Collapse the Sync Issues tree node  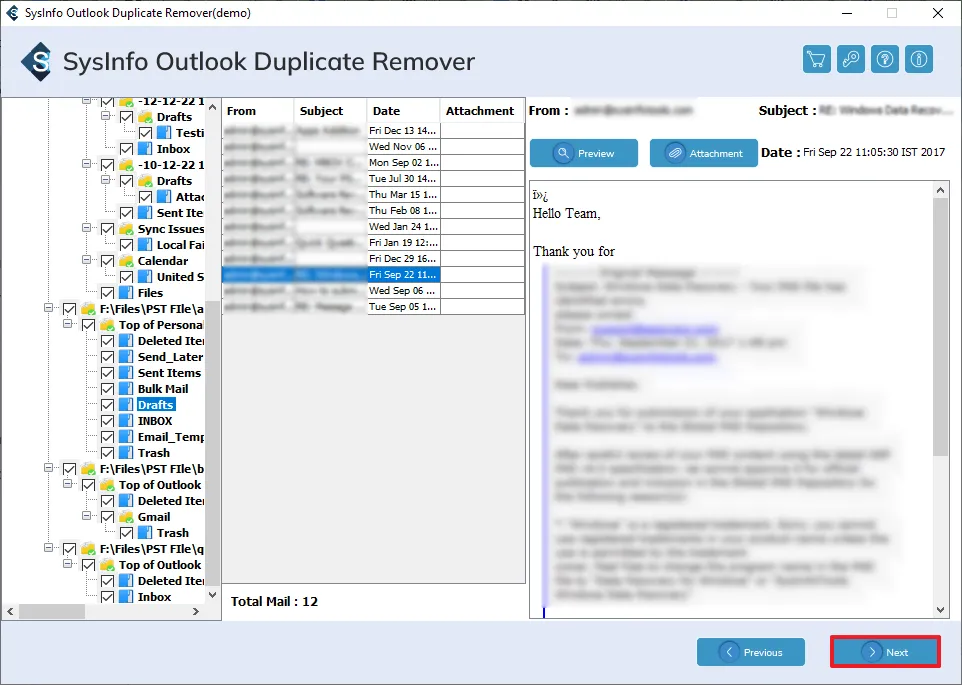(87, 228)
